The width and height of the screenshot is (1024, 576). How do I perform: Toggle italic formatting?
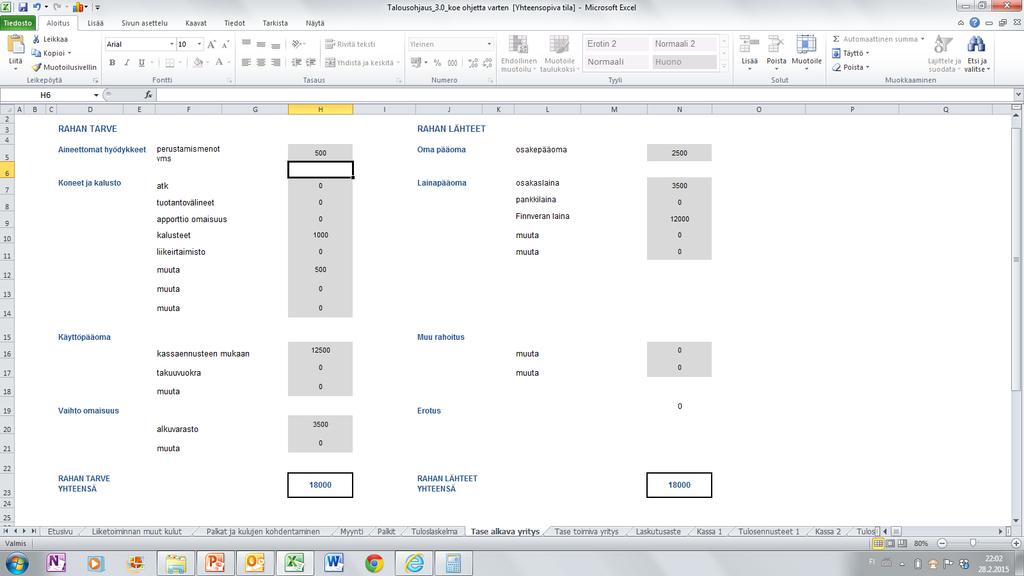point(127,63)
